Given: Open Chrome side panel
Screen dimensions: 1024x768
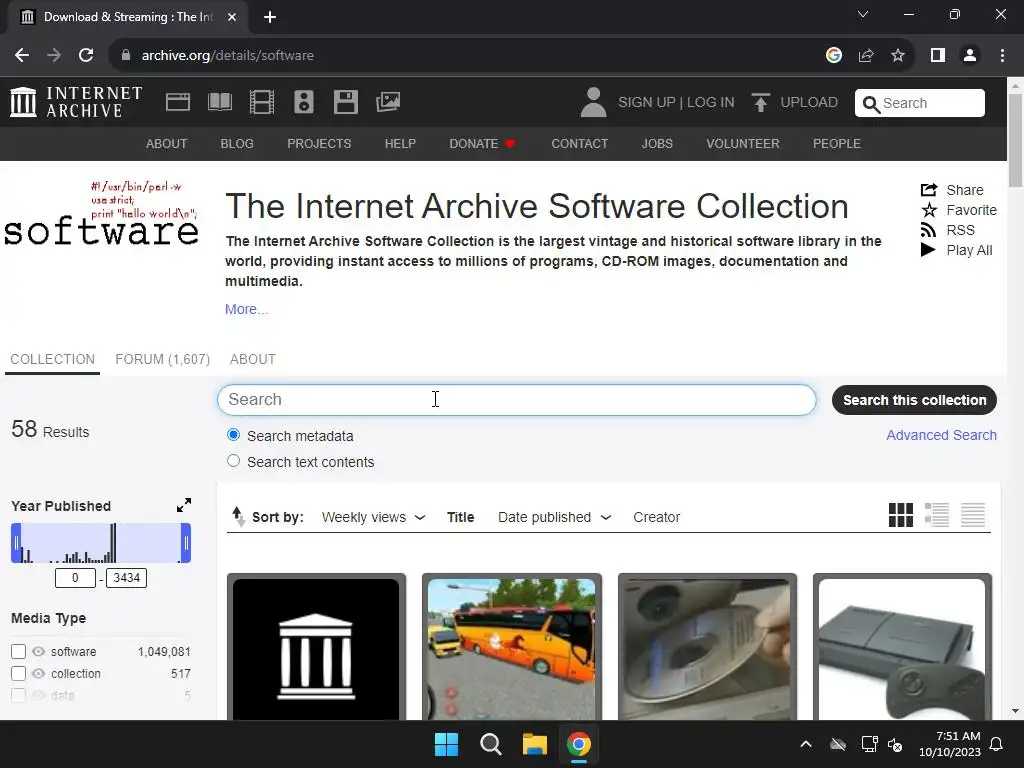Looking at the screenshot, I should 938,56.
